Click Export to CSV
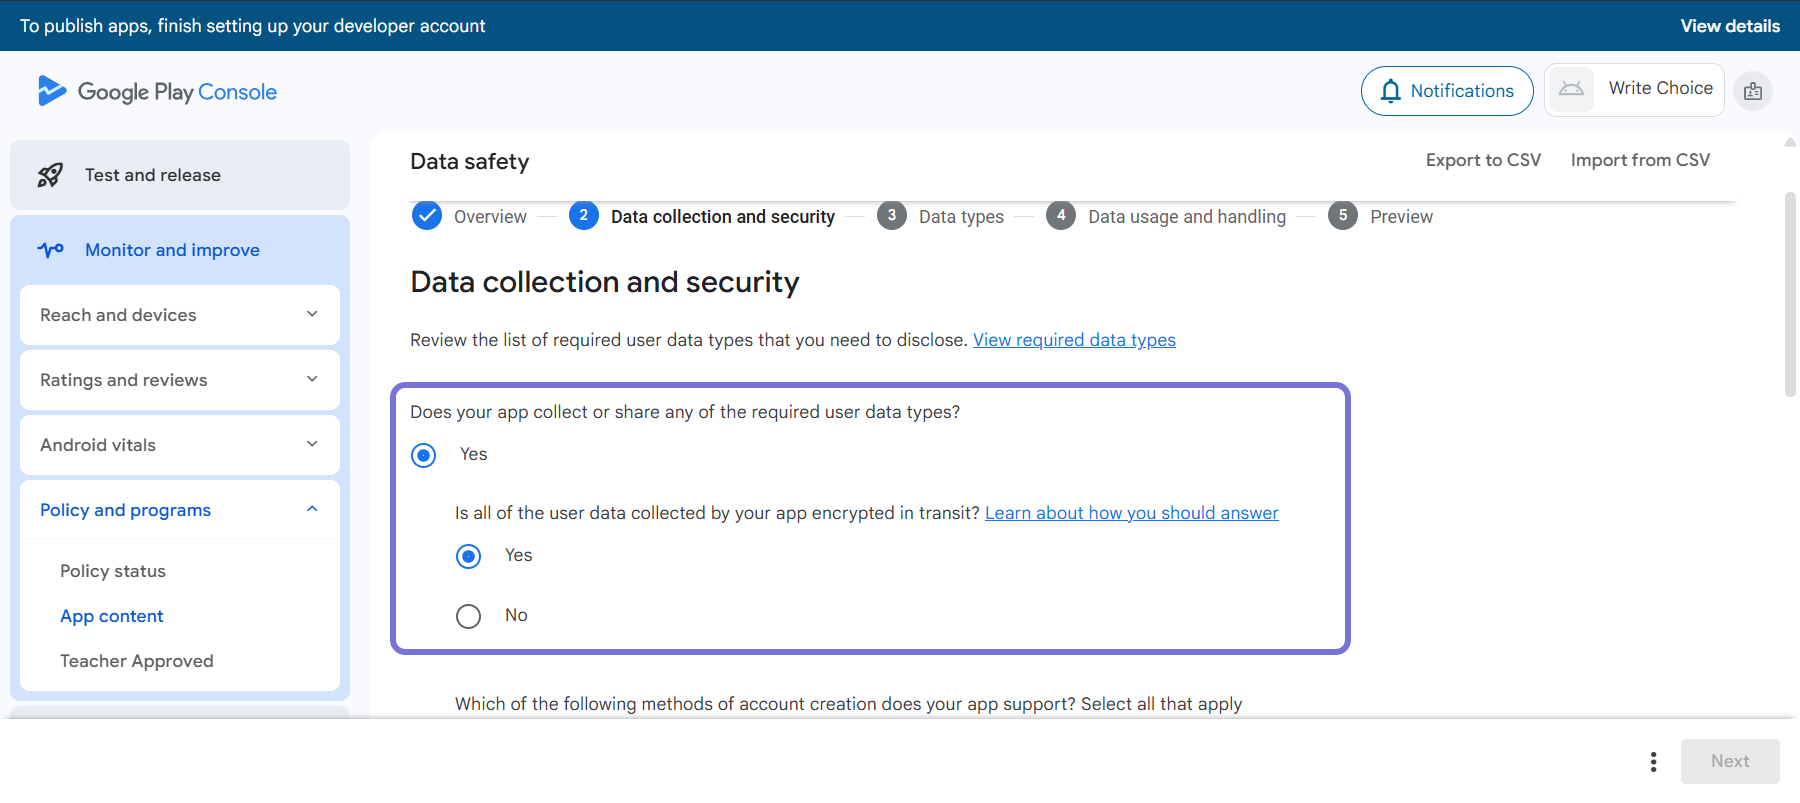 point(1482,160)
